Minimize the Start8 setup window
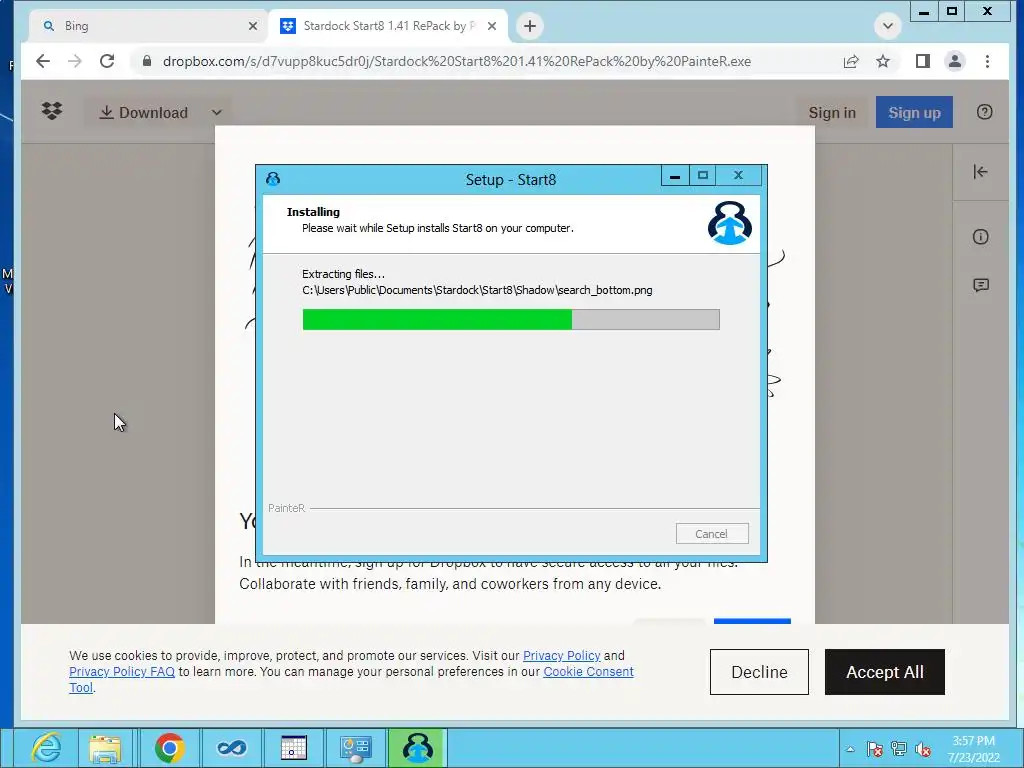1024x768 pixels. pyautogui.click(x=675, y=176)
